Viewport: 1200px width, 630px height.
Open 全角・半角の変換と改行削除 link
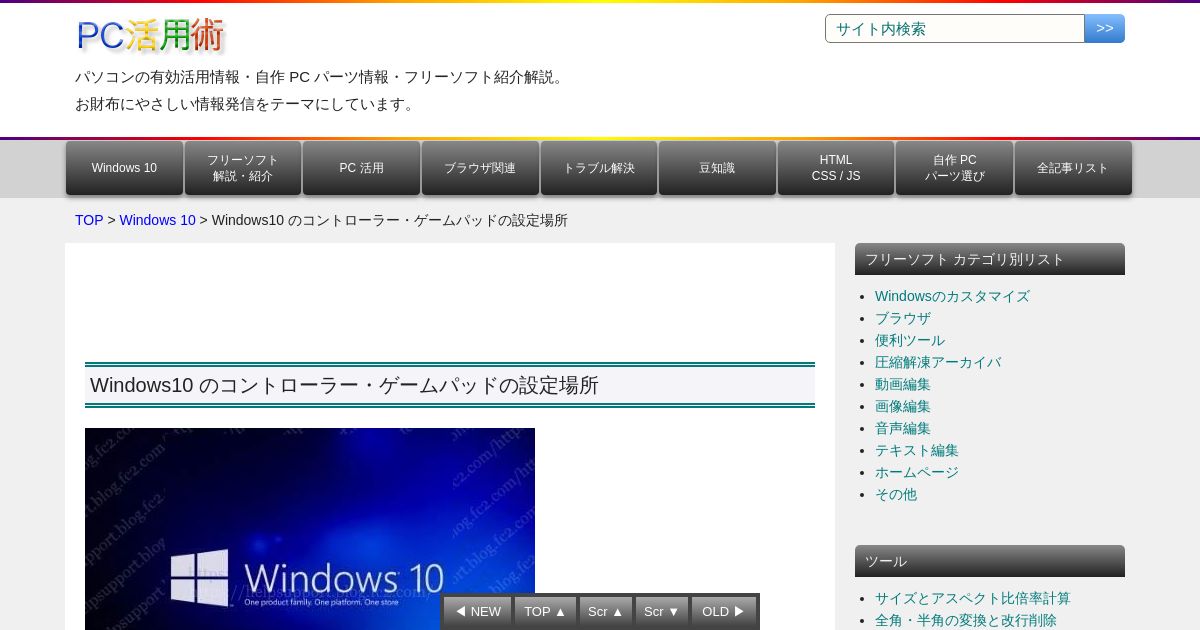[x=966, y=620]
